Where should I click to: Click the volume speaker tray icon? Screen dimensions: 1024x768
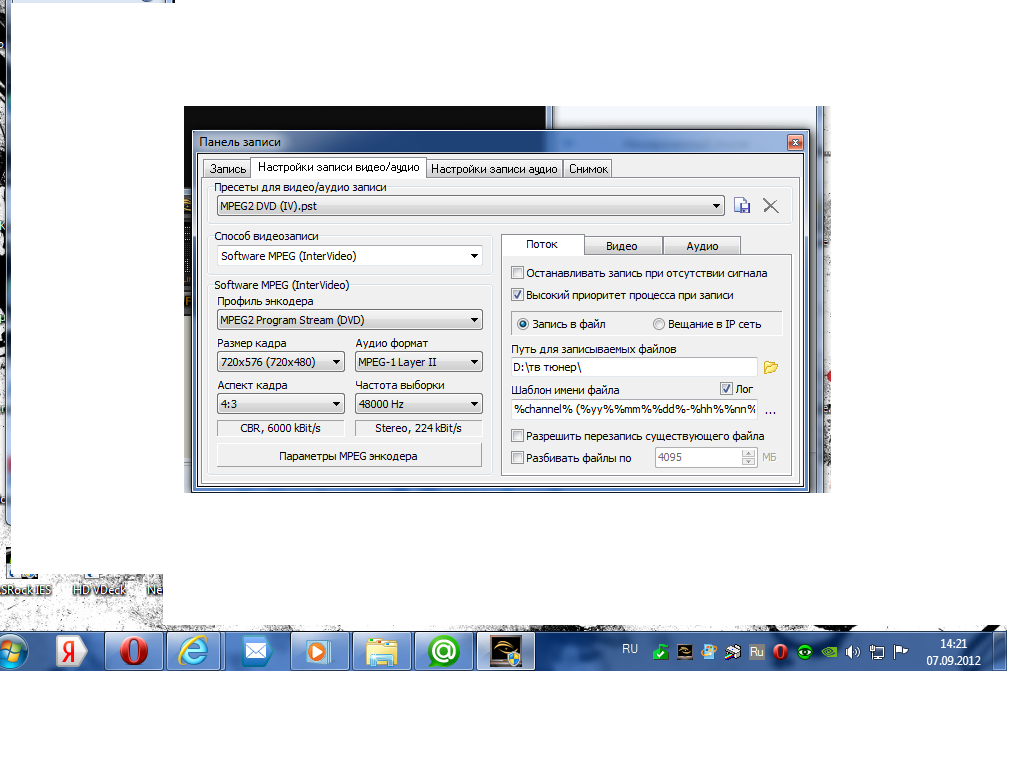click(853, 652)
